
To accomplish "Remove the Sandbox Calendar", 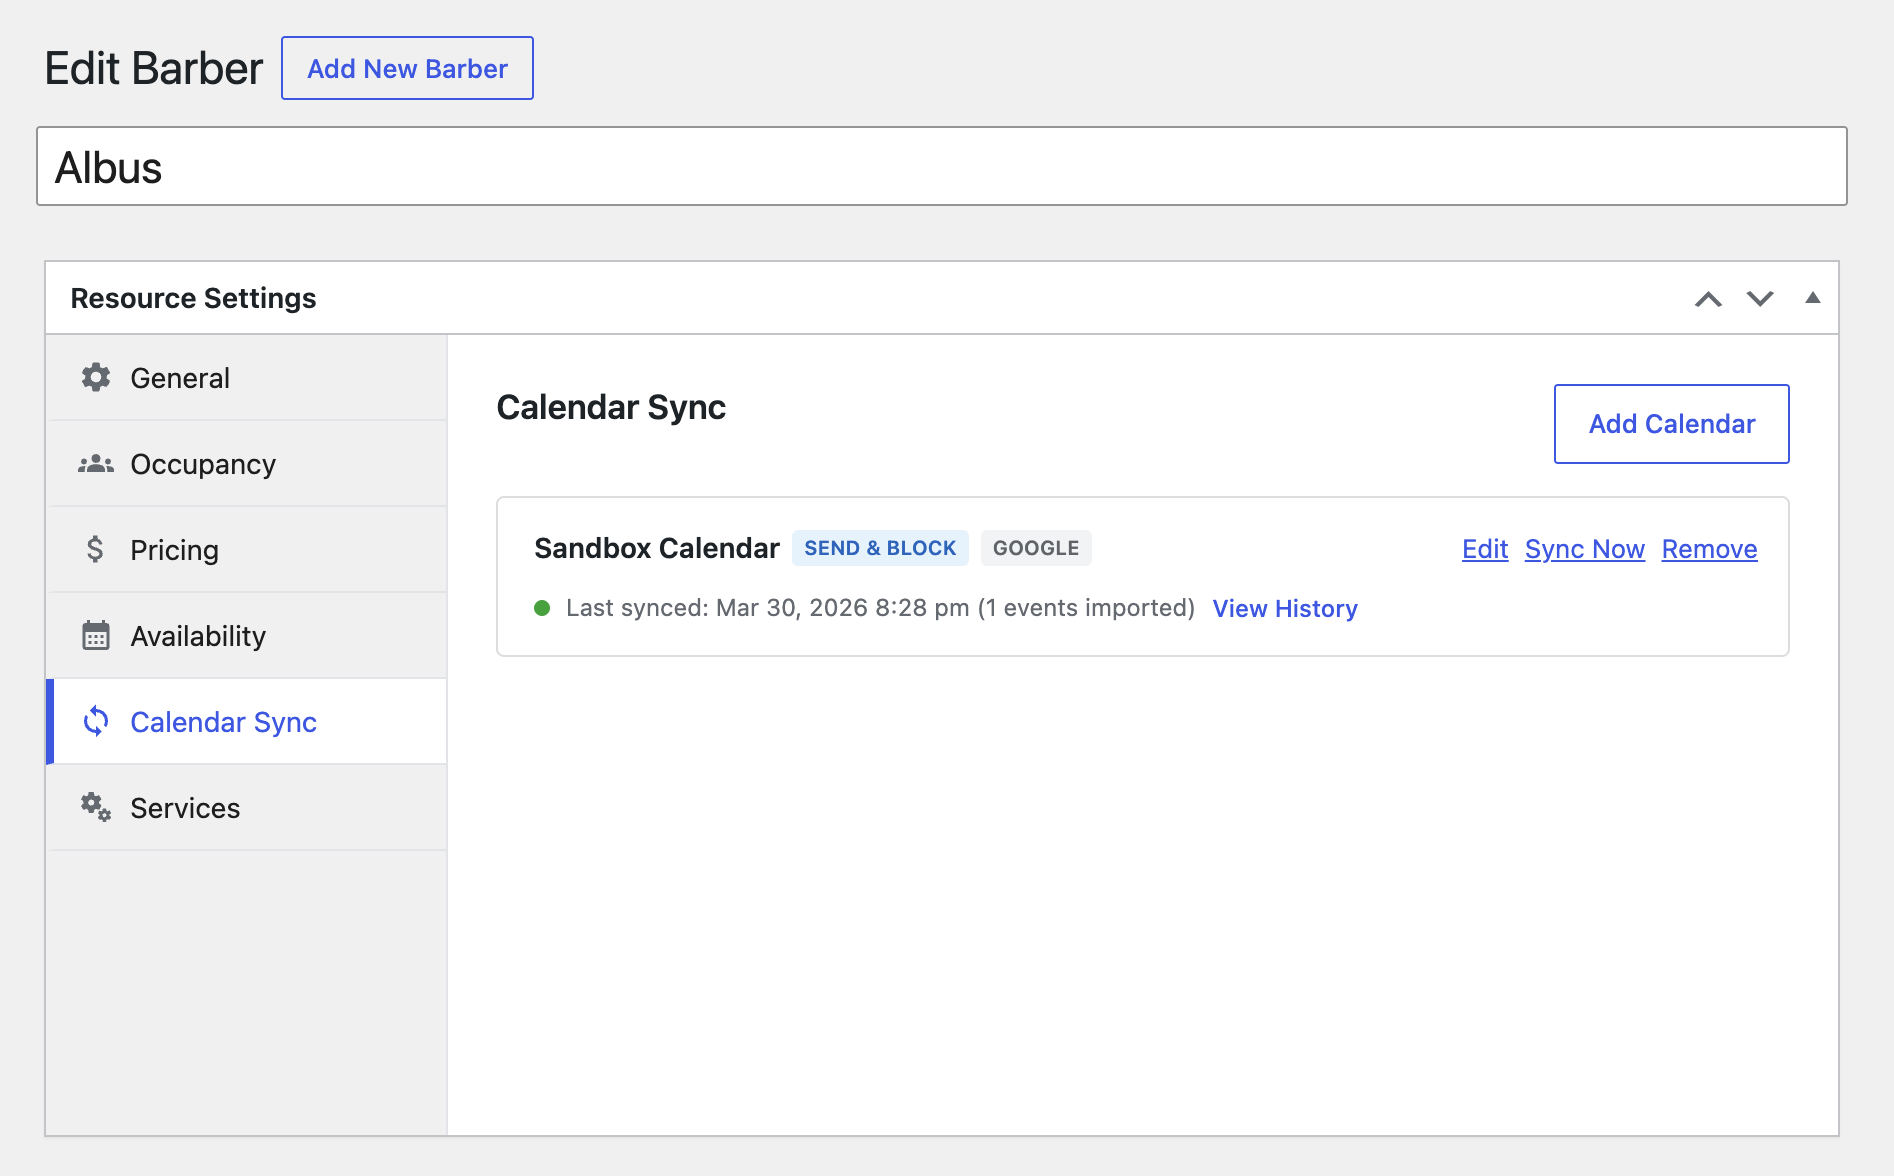I will click(1709, 549).
